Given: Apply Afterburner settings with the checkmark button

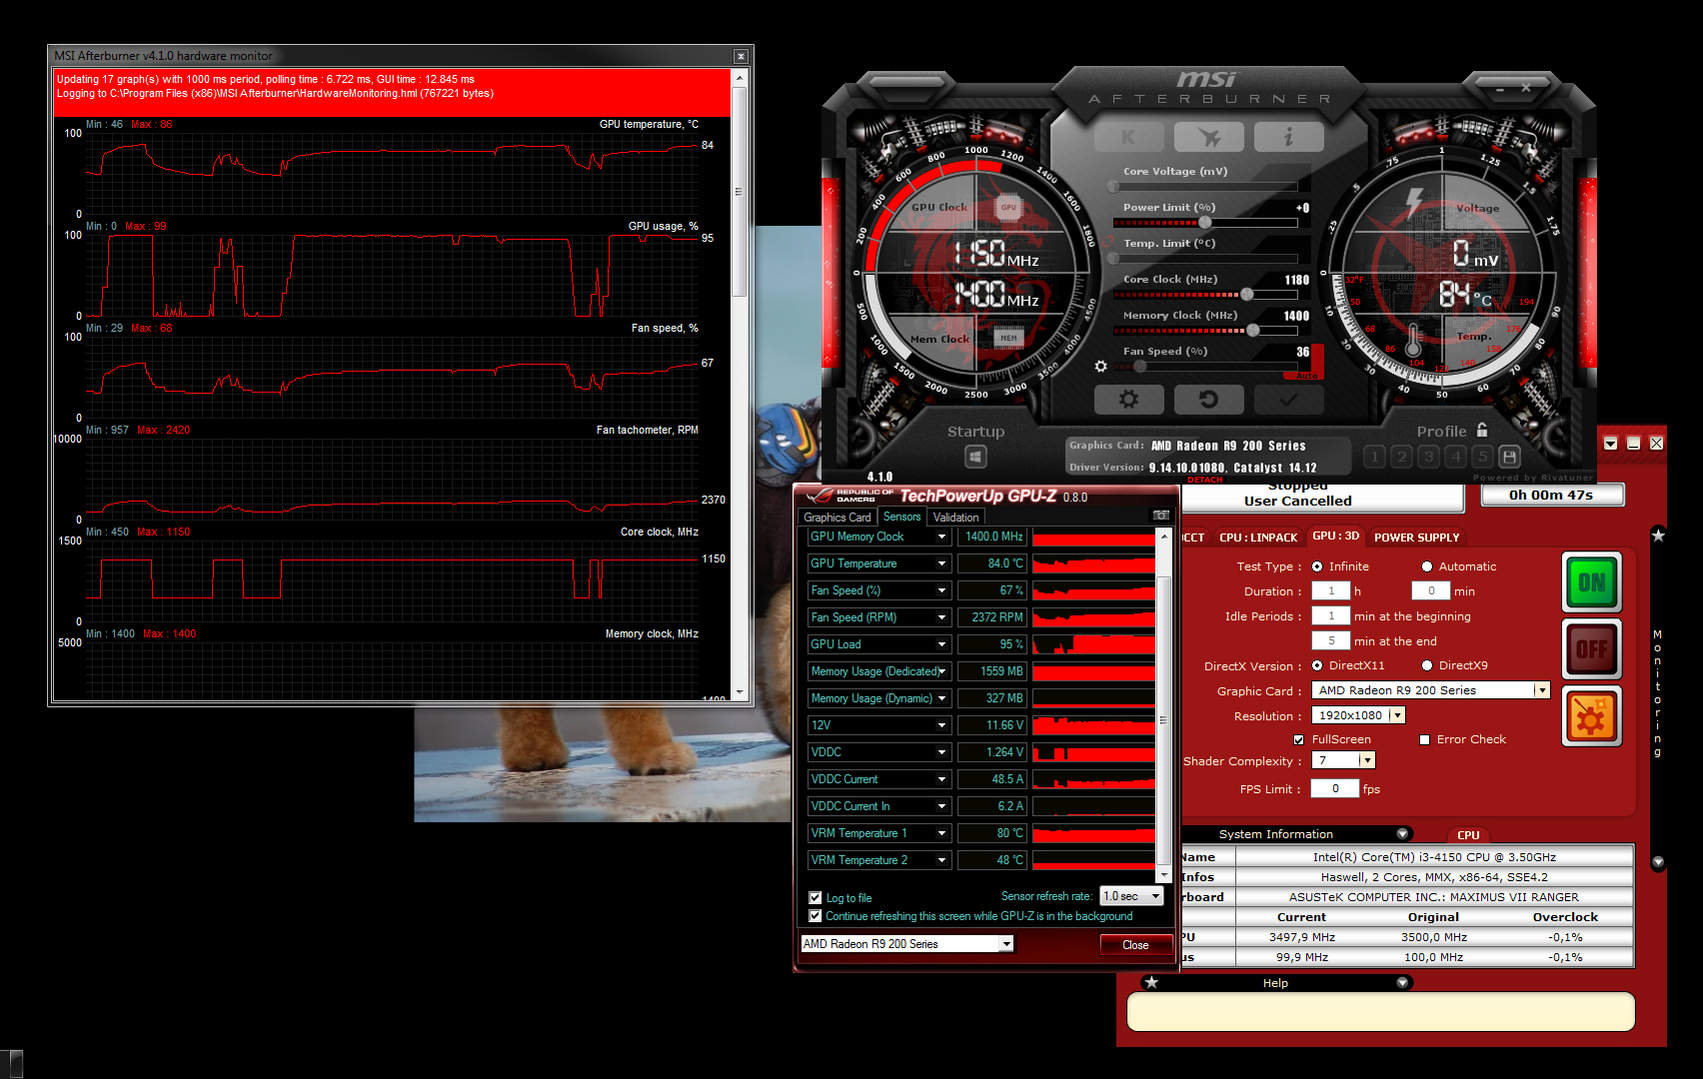Looking at the screenshot, I should [x=1289, y=399].
